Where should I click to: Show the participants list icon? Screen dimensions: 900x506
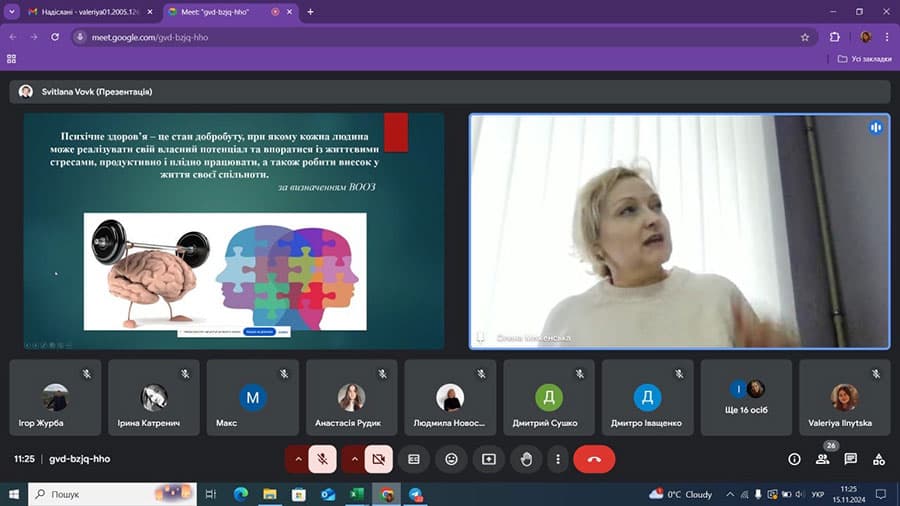(822, 459)
